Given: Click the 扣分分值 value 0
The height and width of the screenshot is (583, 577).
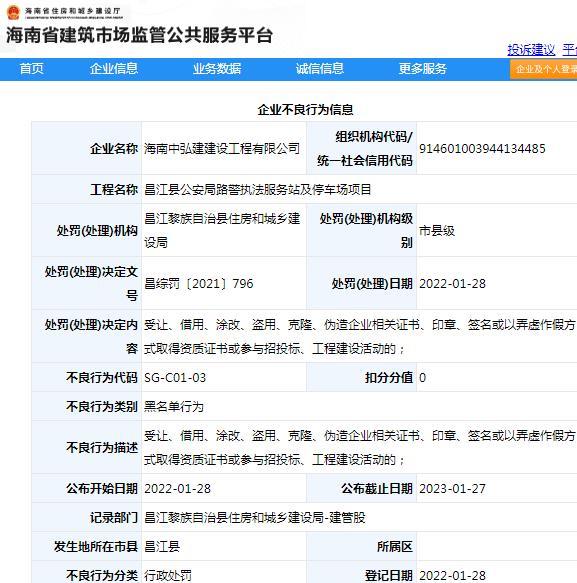Looking at the screenshot, I should (x=422, y=378).
